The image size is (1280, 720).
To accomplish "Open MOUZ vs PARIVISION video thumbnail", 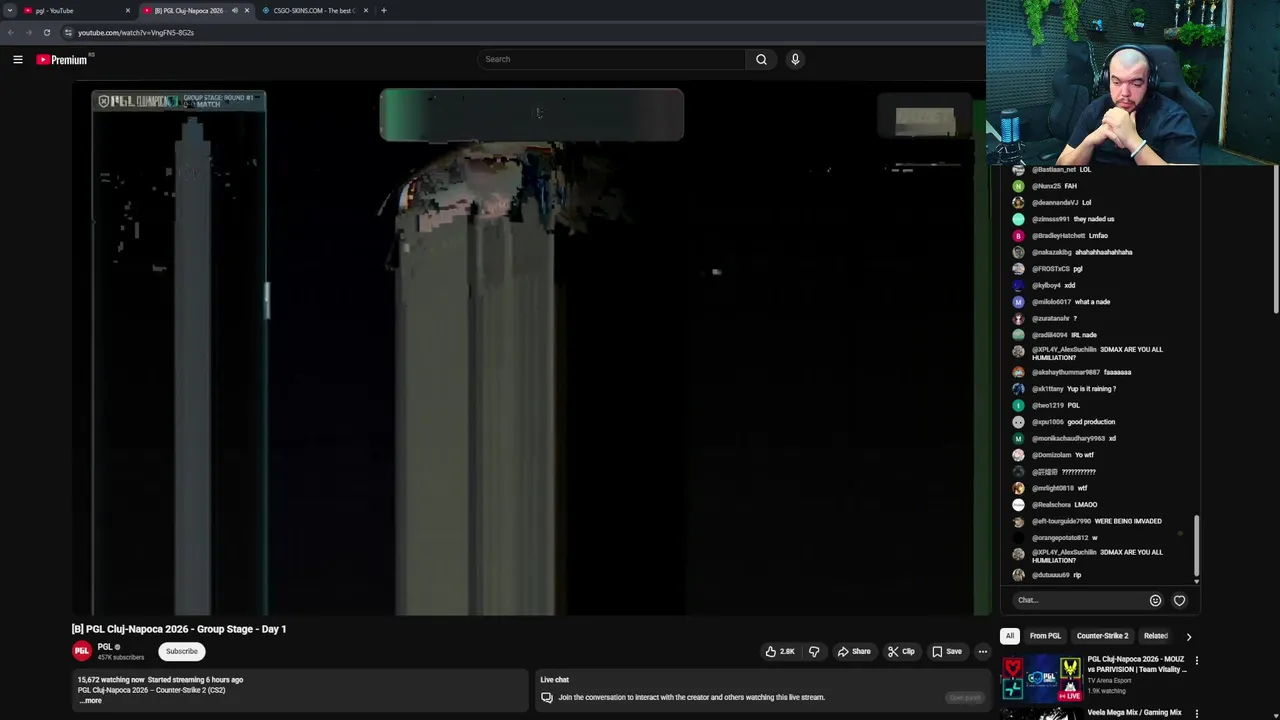I will point(1042,678).
